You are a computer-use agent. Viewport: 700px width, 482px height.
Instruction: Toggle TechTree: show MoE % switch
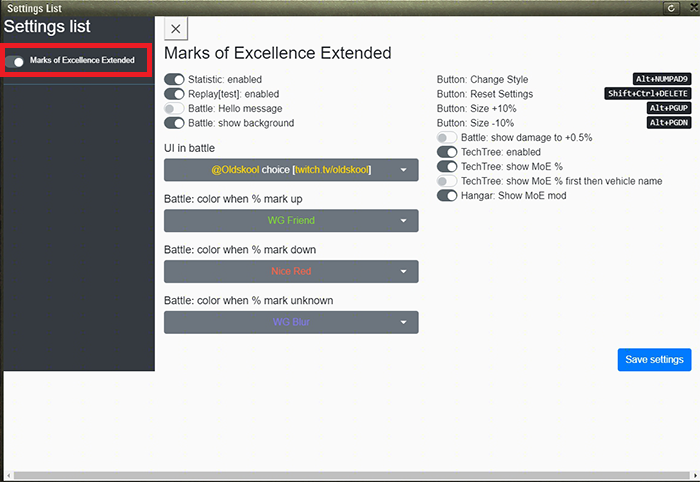click(447, 166)
